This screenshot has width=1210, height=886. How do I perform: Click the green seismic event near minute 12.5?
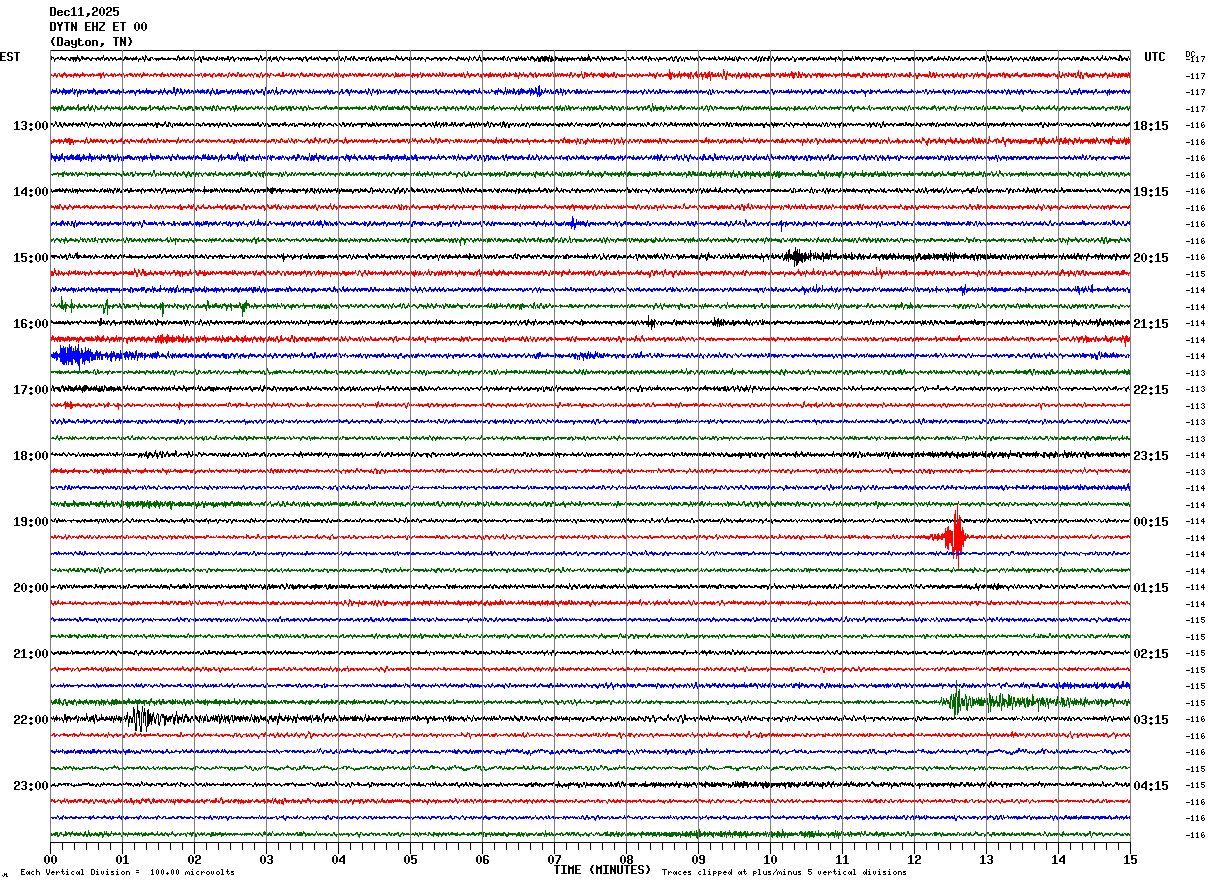tap(957, 701)
